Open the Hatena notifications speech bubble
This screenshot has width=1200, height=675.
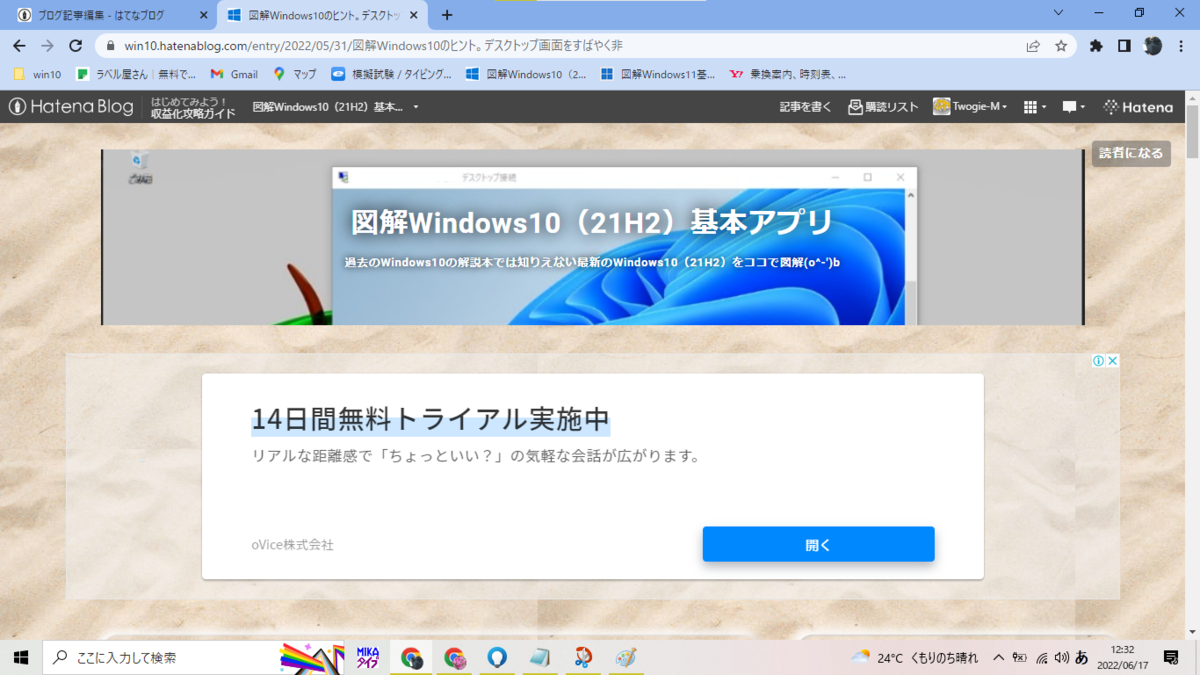click(1075, 107)
